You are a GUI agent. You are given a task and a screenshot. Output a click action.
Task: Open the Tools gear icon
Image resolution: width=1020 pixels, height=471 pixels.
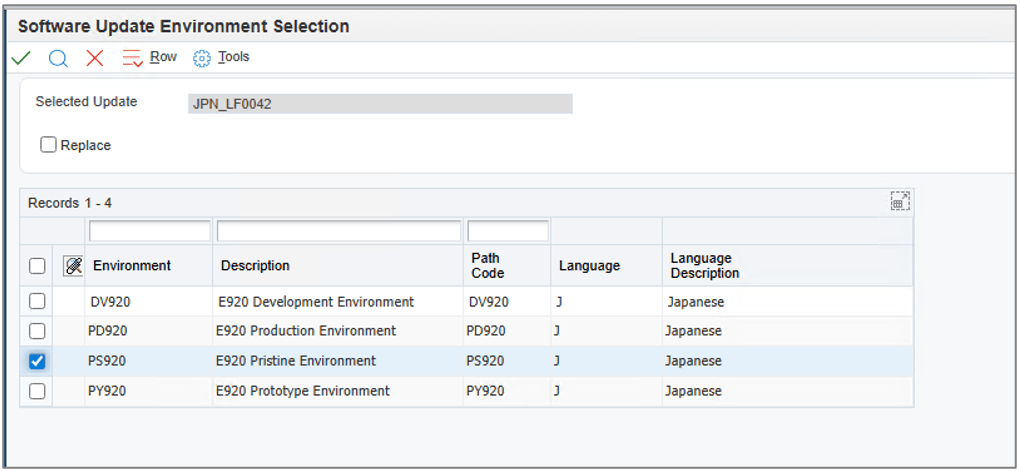point(202,58)
